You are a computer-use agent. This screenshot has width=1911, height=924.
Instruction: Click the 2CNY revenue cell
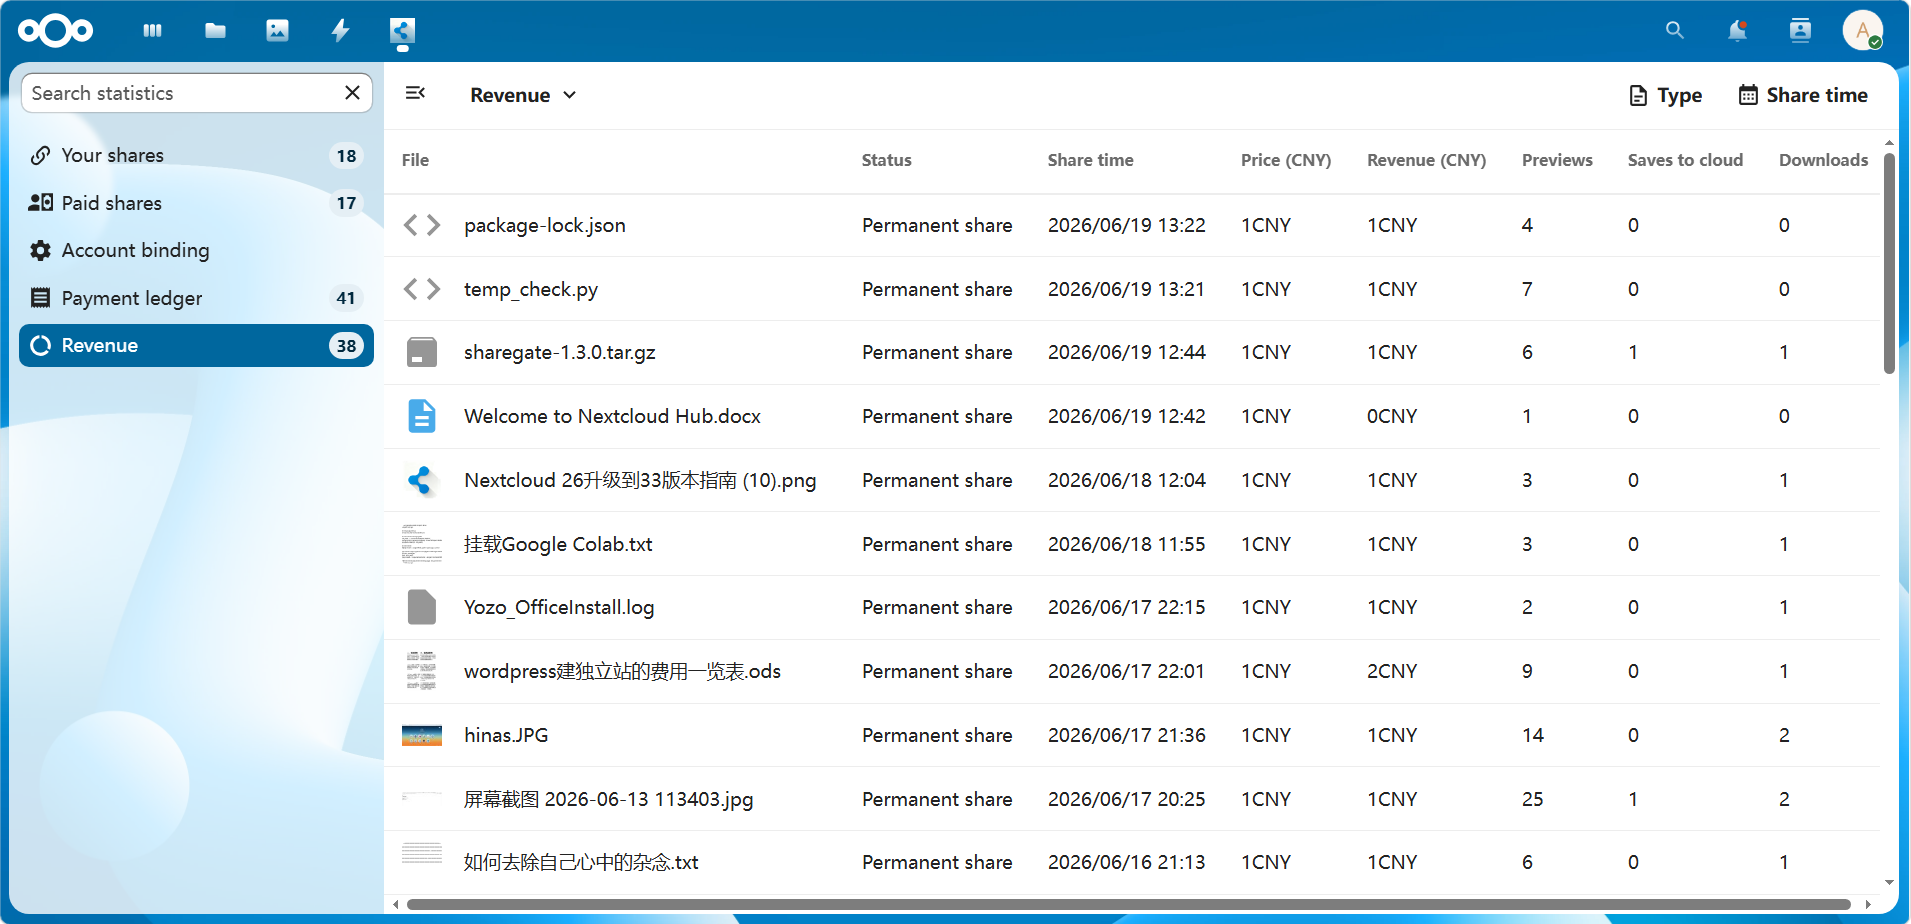pos(1392,671)
